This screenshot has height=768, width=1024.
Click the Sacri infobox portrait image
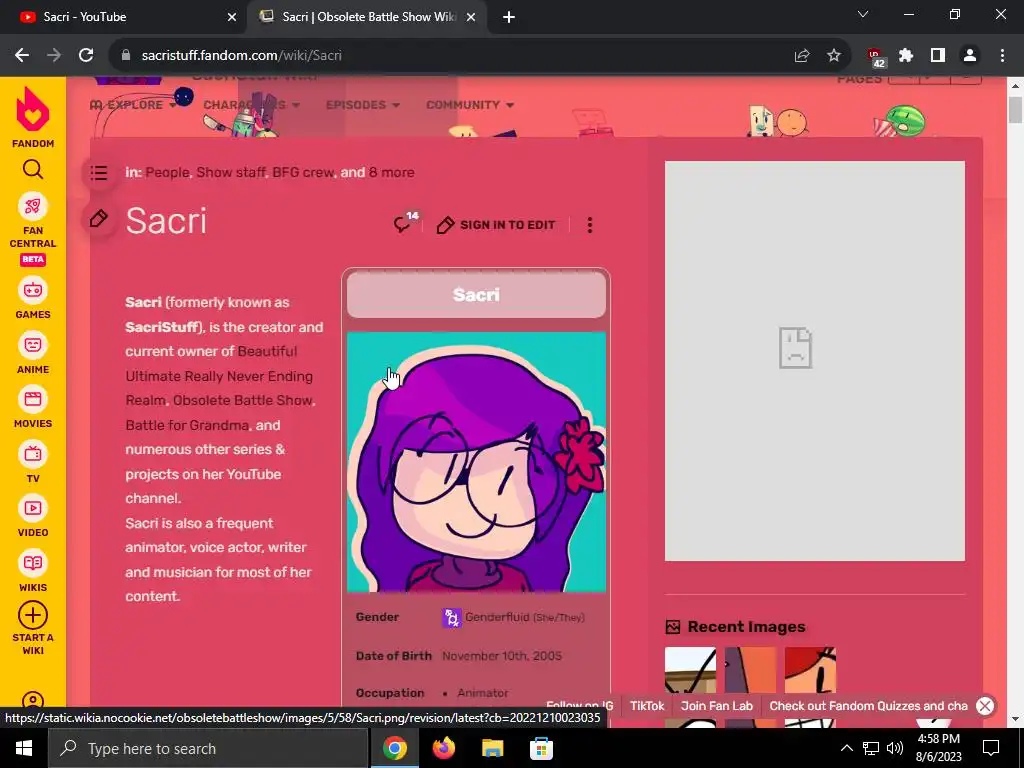476,462
